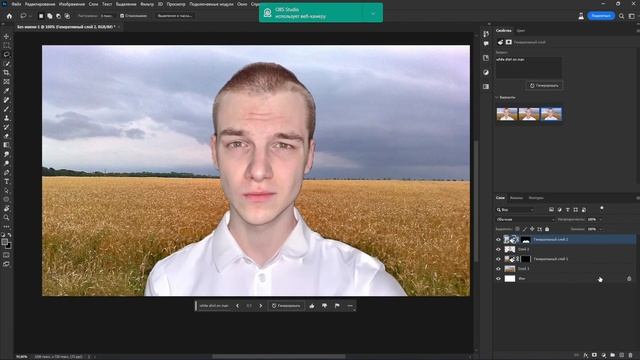The image size is (640, 360).
Task: Toggle the Сглаживание anti-alias checkbox
Action: click(x=122, y=16)
